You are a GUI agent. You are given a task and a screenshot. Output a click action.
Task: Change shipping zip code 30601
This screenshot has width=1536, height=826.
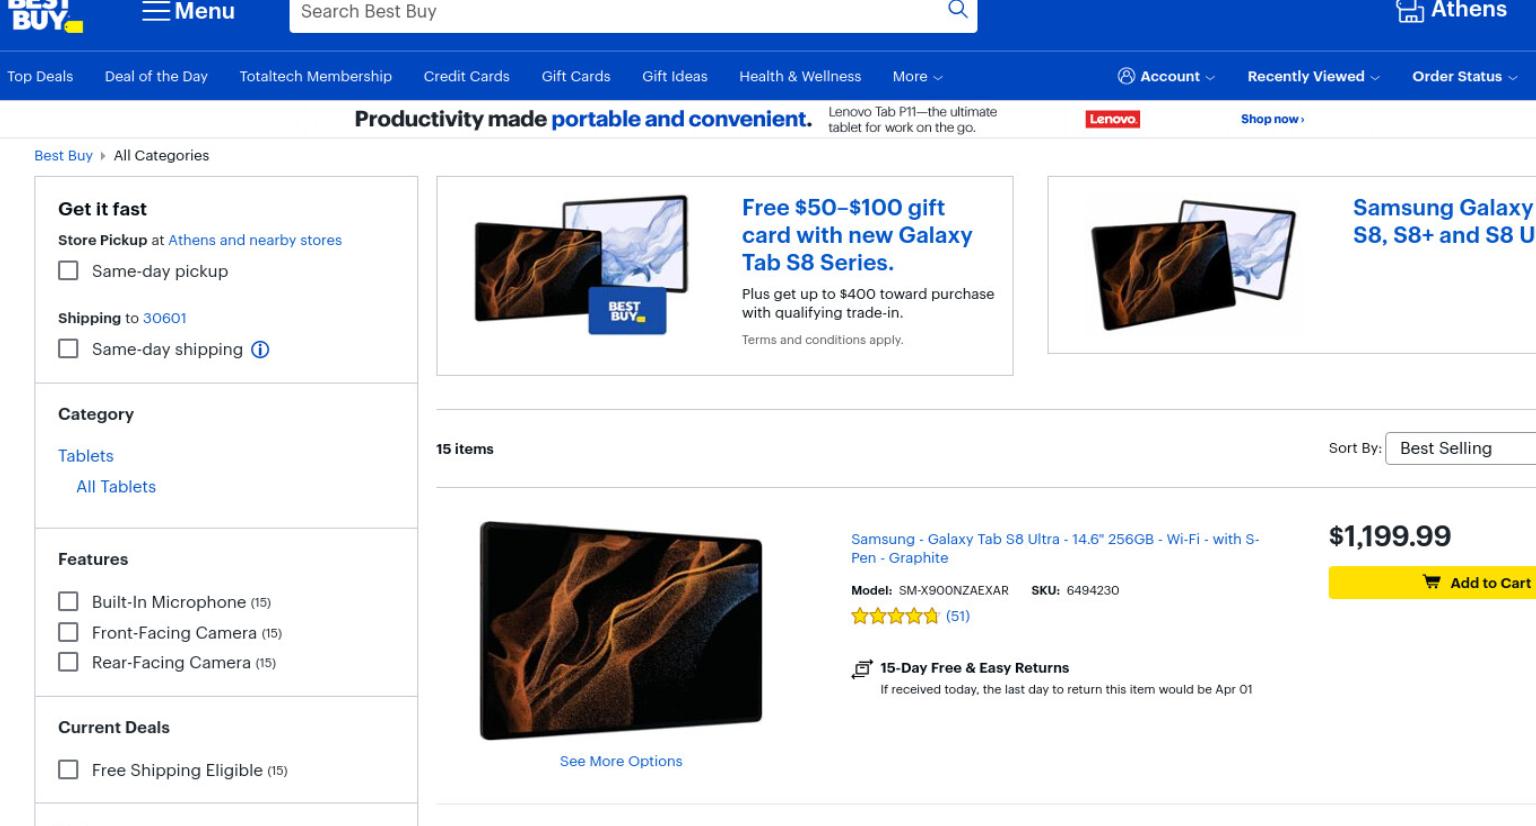click(164, 318)
